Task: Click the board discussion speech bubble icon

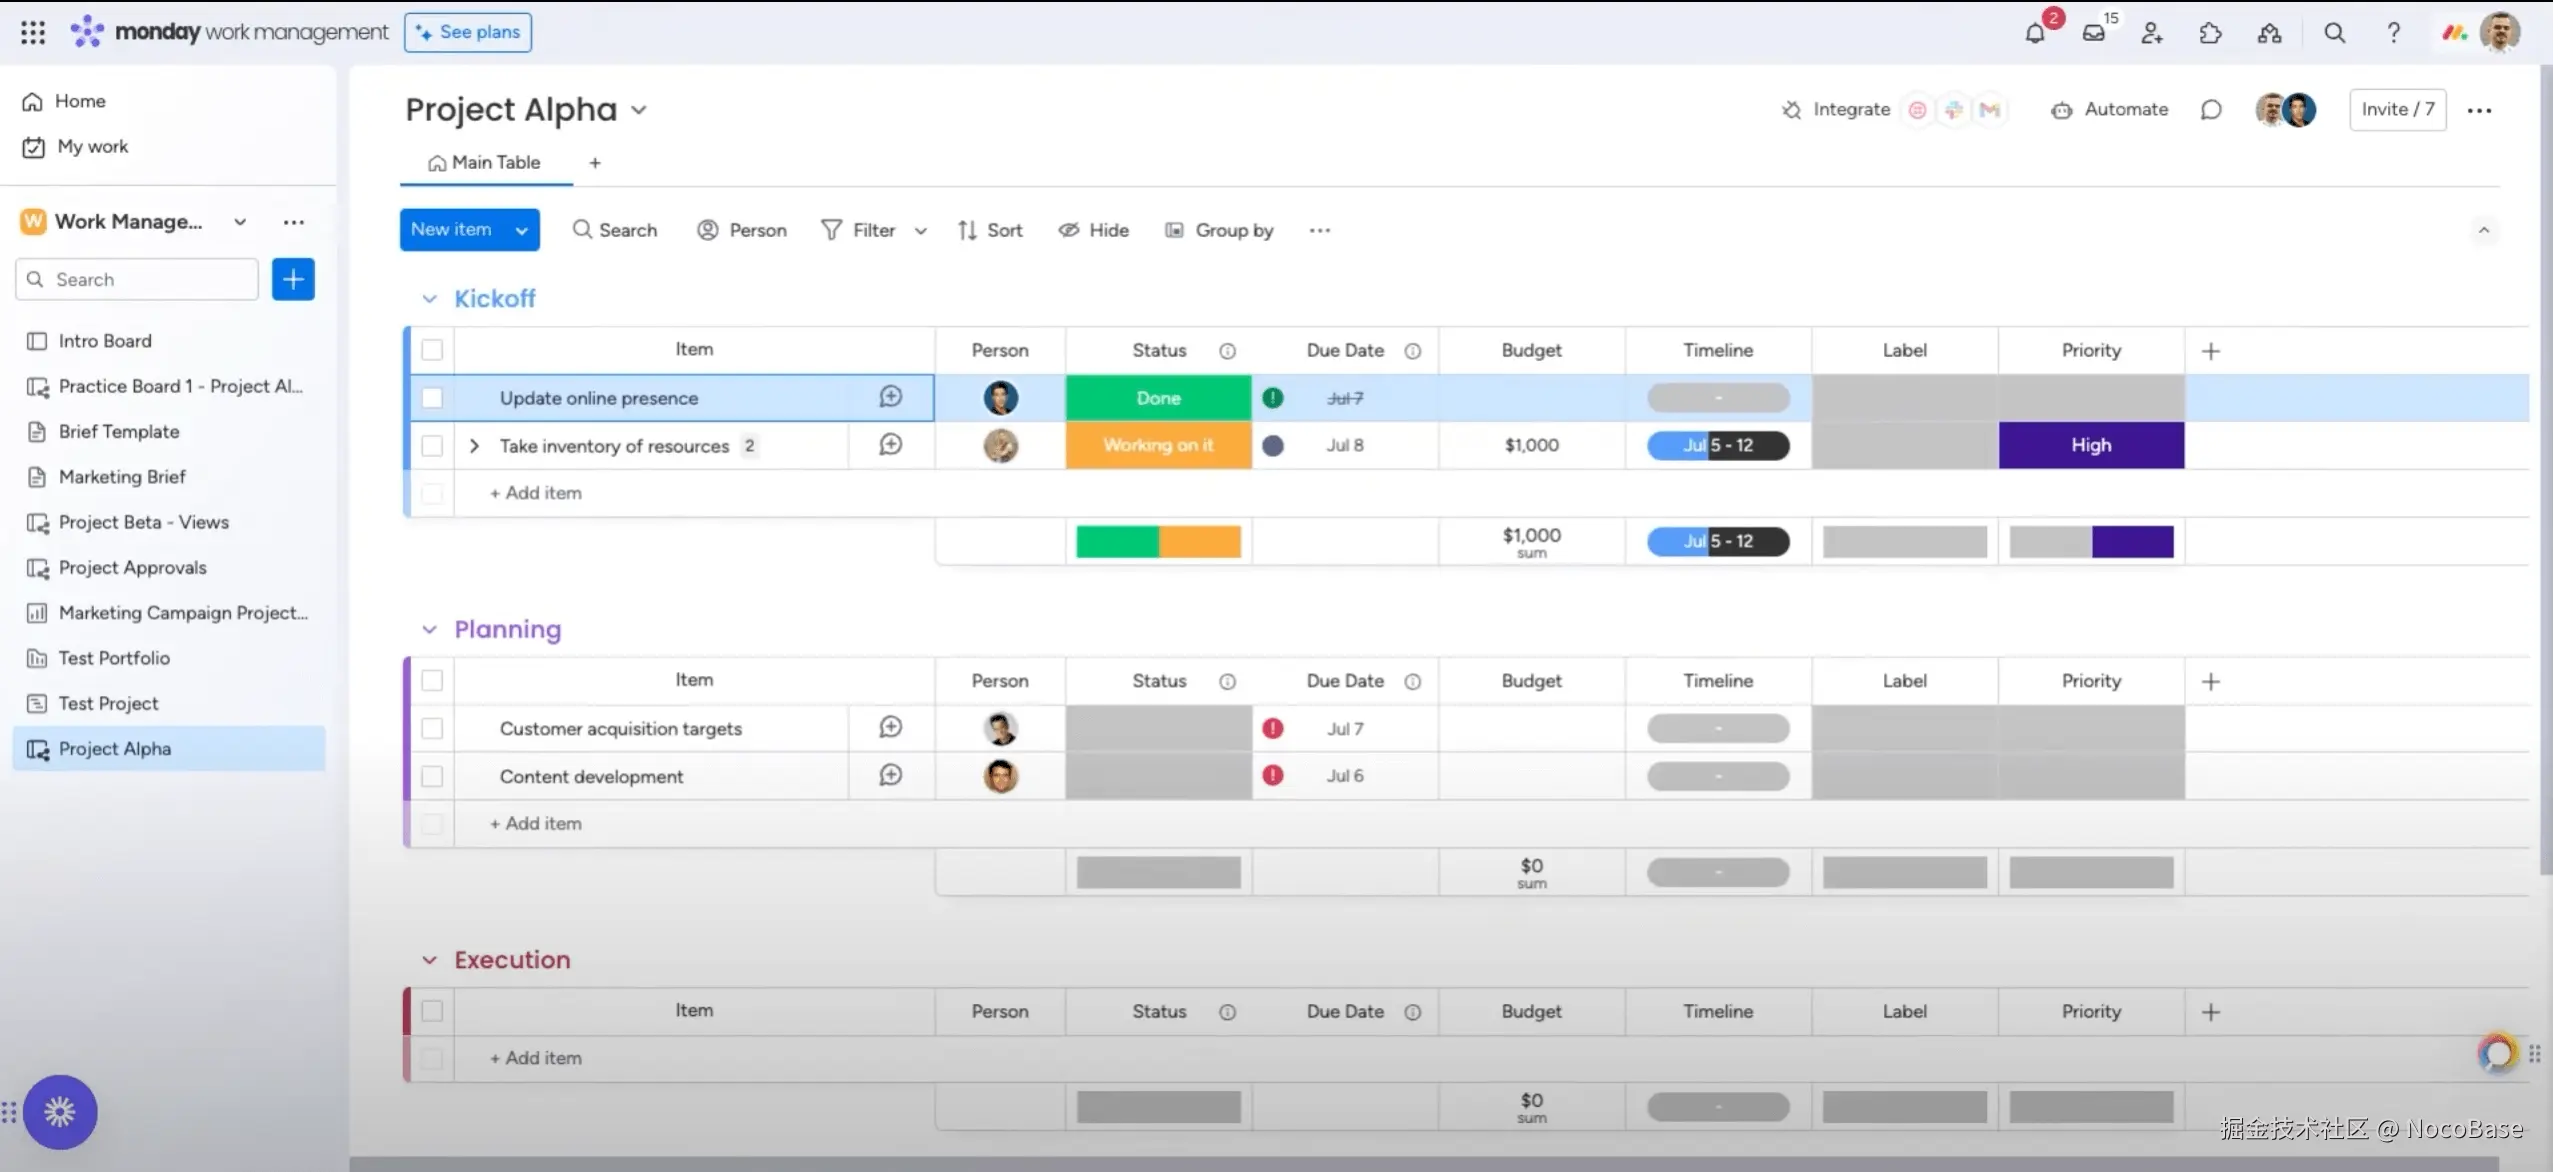Action: pos(2211,110)
